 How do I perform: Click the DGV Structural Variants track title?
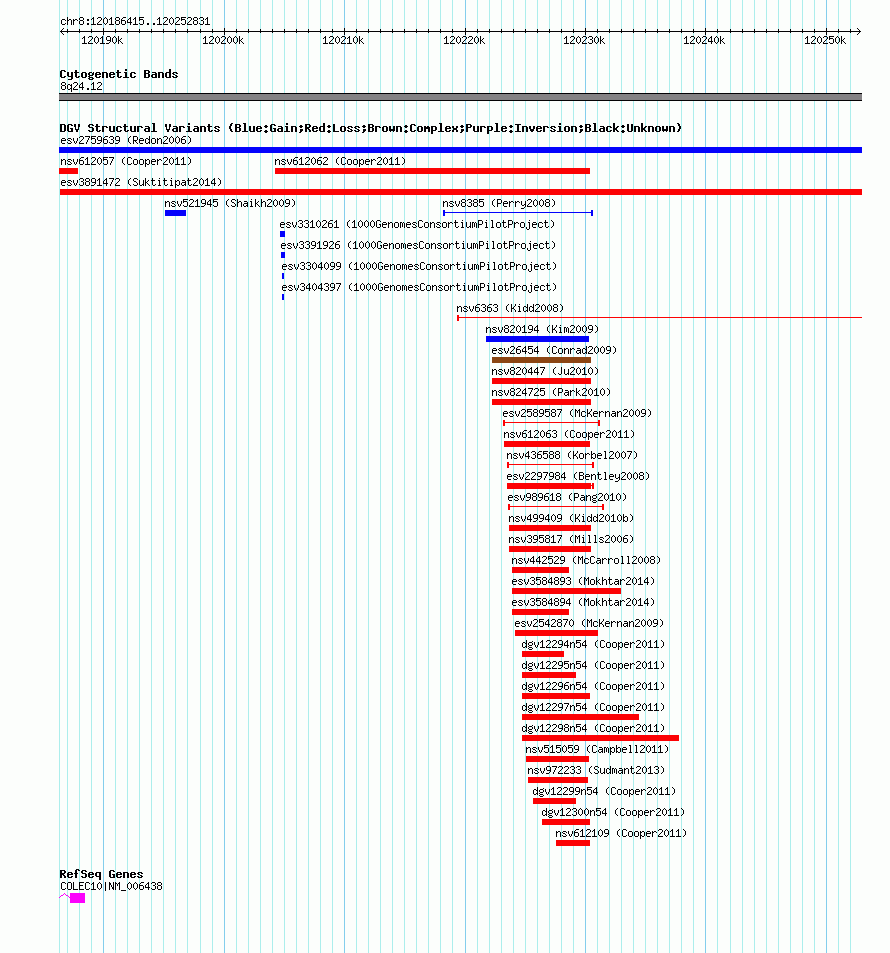point(371,128)
